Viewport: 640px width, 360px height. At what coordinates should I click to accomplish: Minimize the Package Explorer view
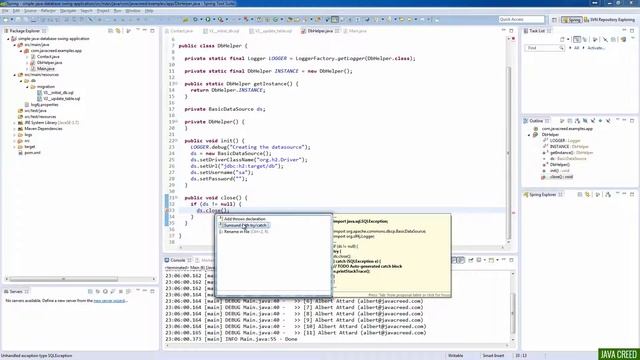(144, 31)
